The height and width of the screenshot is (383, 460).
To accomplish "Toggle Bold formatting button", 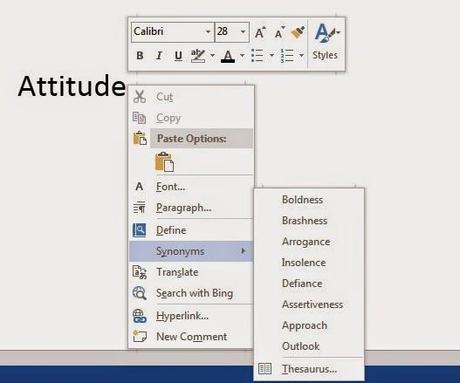I will 140,55.
